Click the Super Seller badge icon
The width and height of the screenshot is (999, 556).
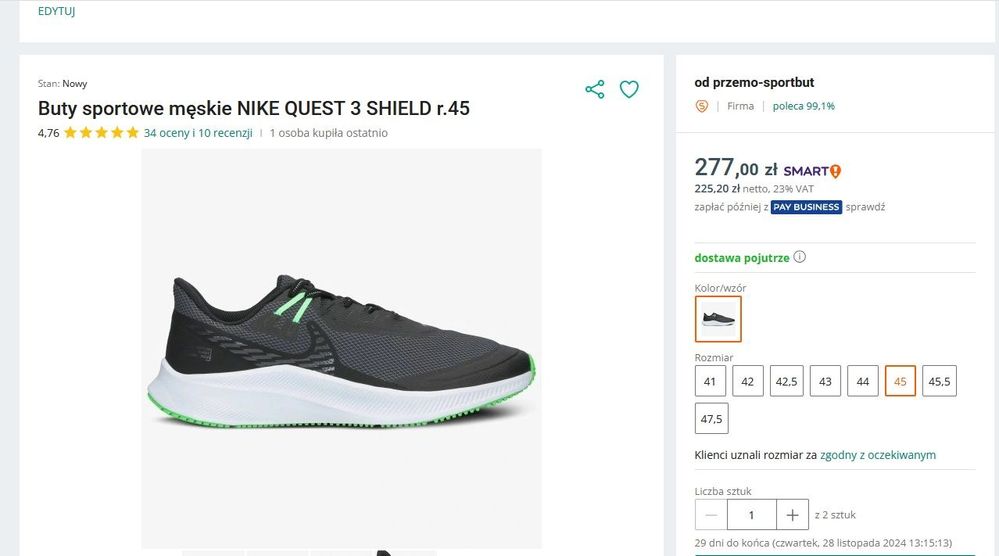pos(701,106)
